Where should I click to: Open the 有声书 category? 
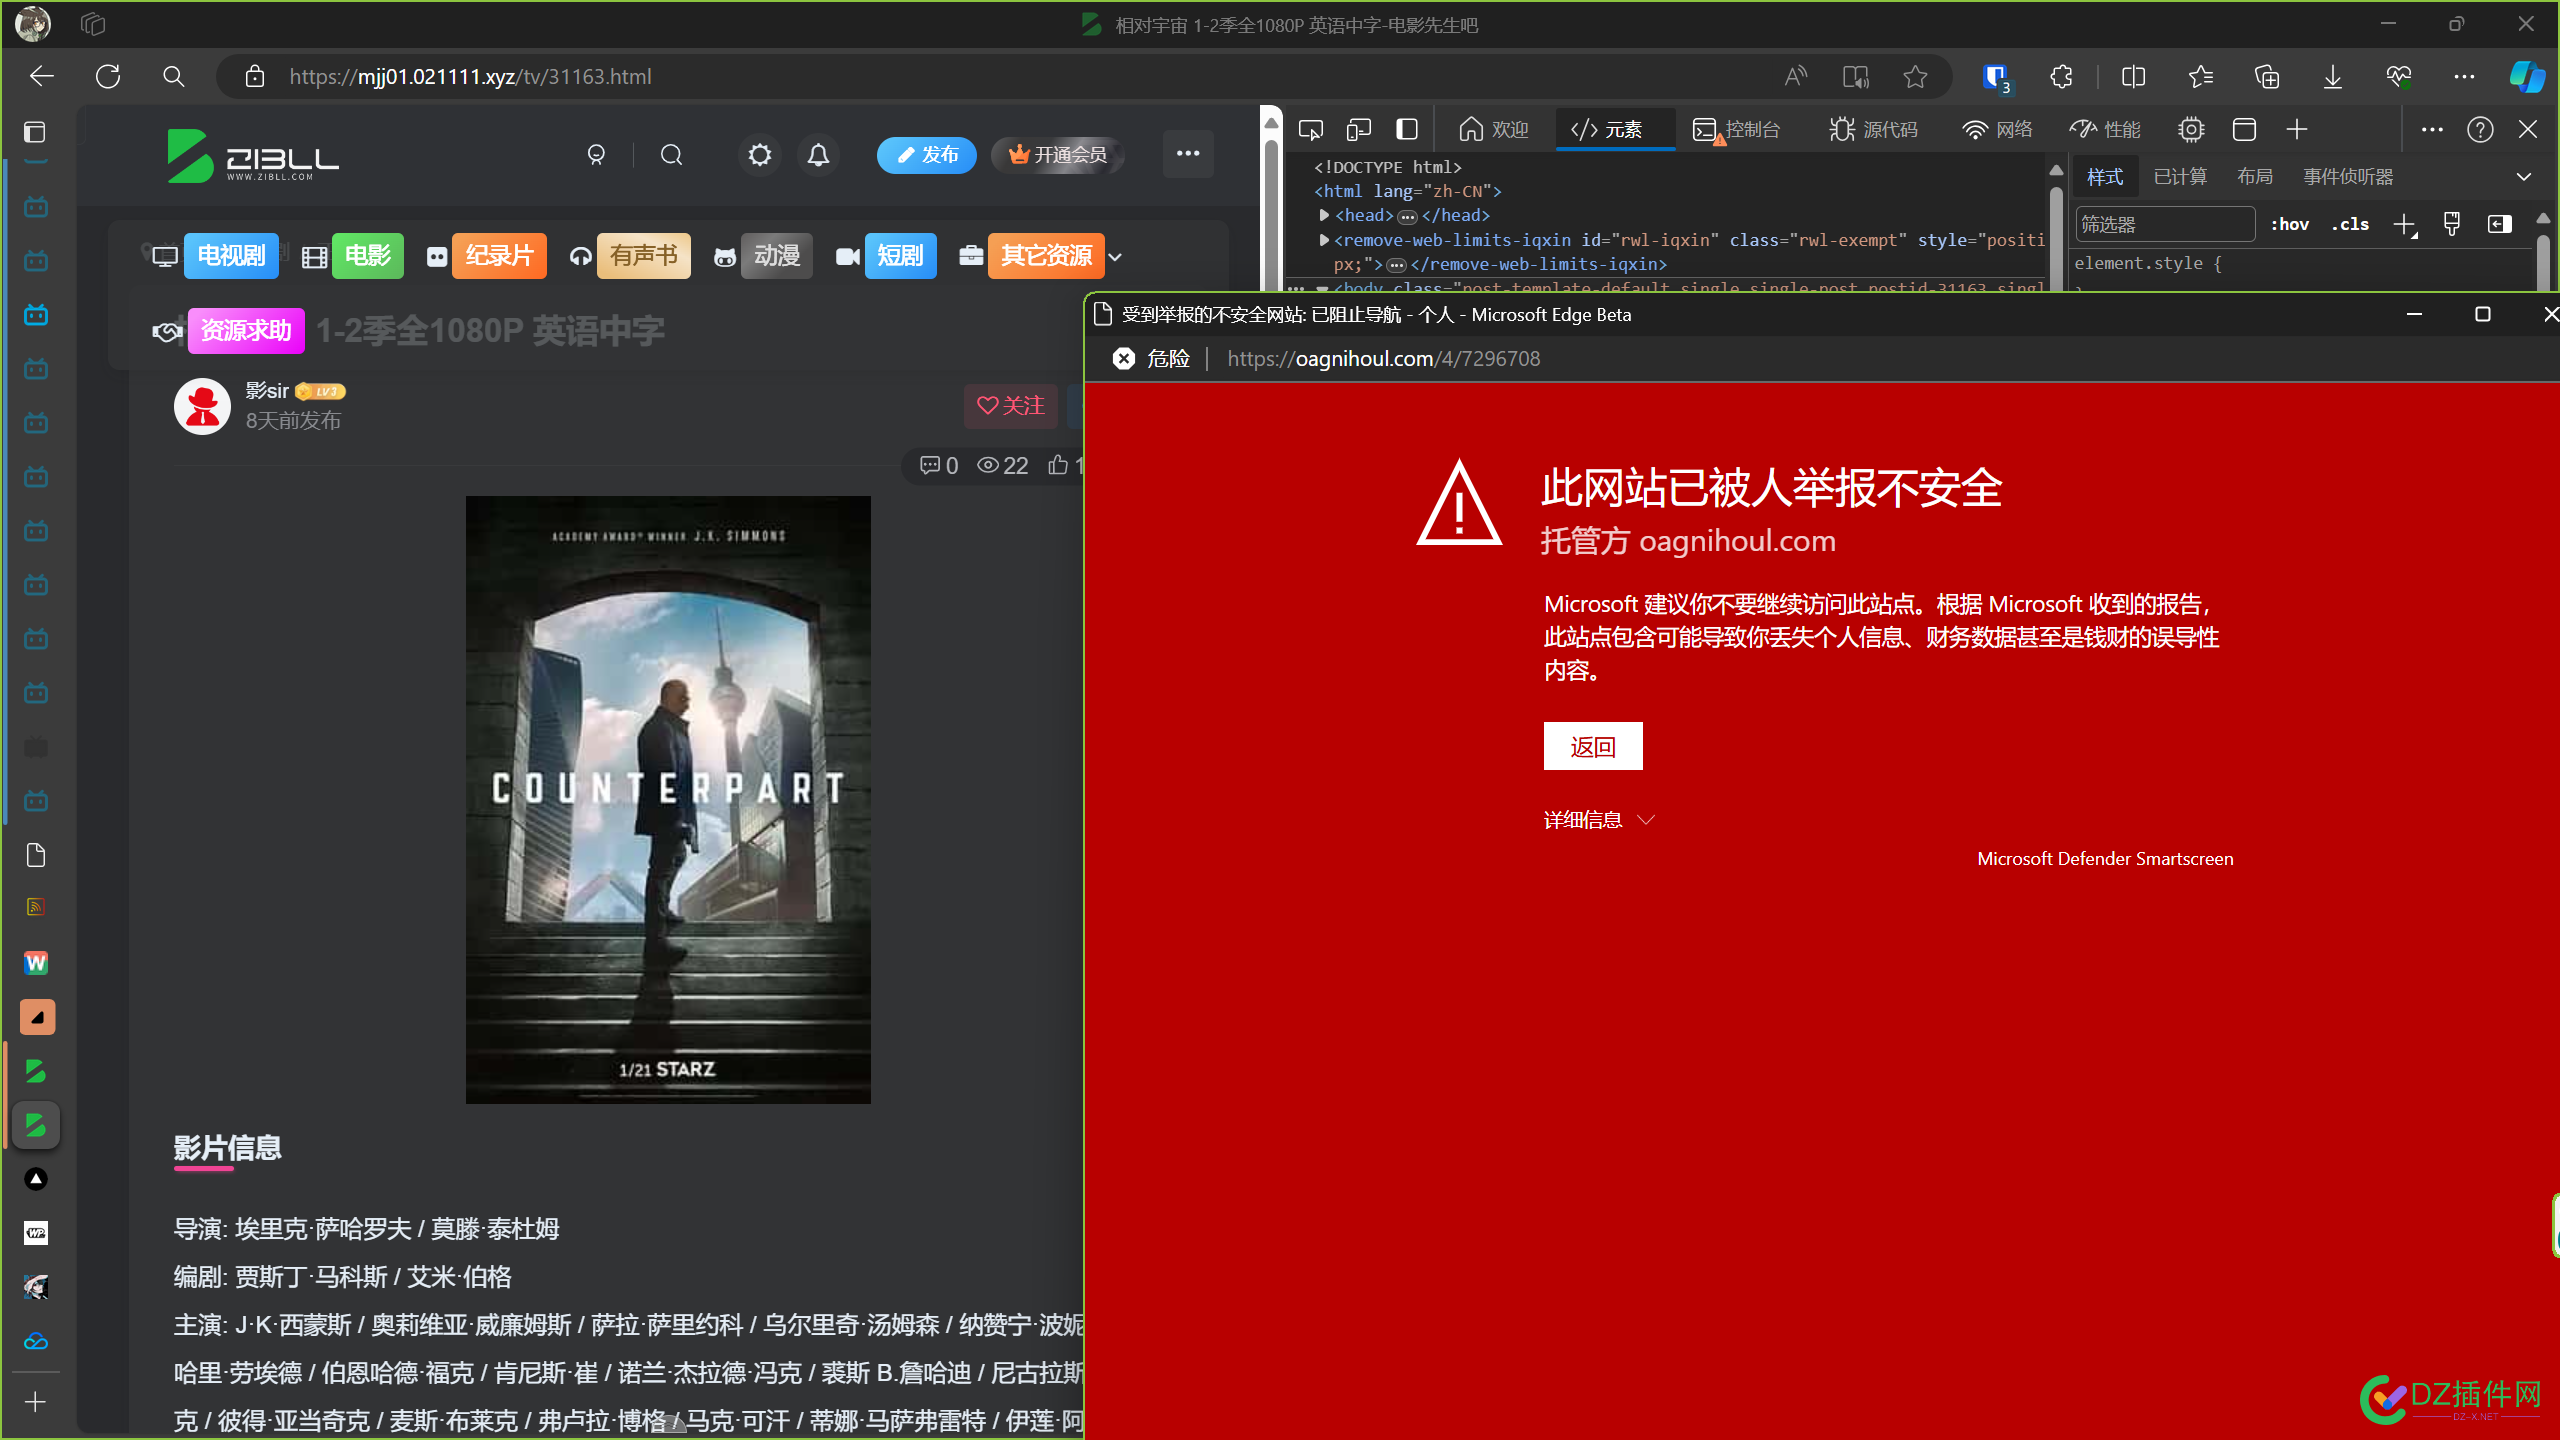[644, 256]
